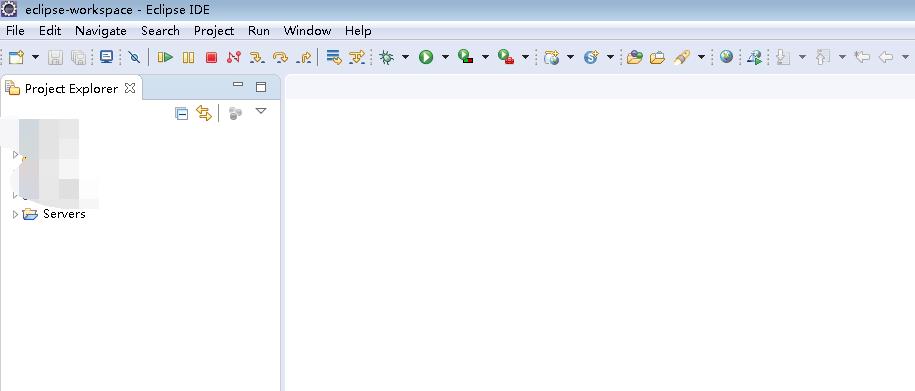
Task: Click the Last Edit Location icon
Action: (862, 57)
